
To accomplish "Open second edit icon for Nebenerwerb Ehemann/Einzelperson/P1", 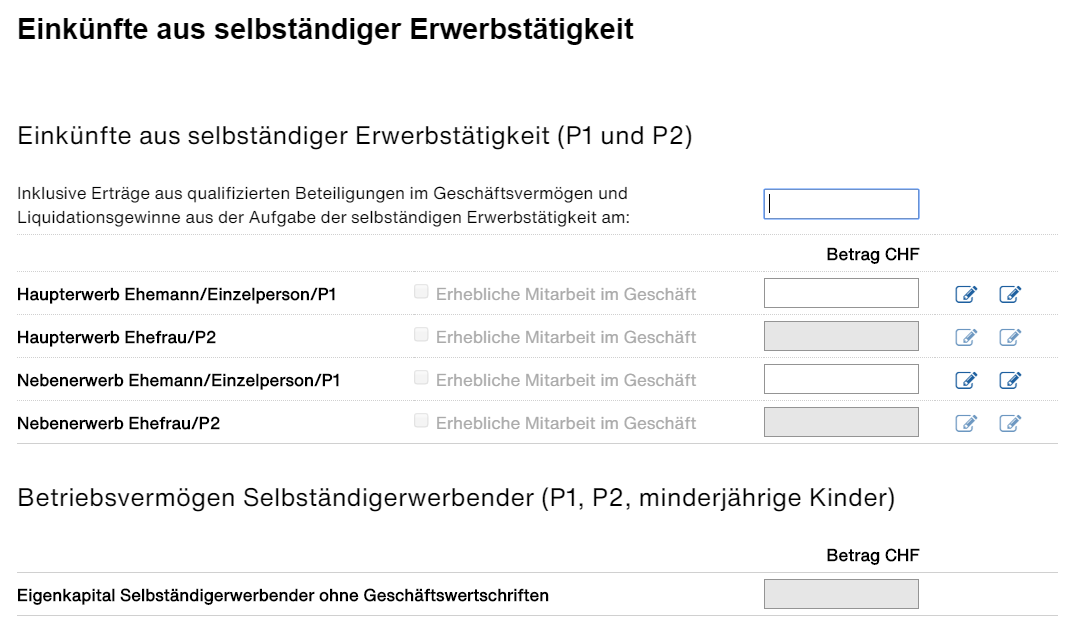I will click(x=1009, y=380).
